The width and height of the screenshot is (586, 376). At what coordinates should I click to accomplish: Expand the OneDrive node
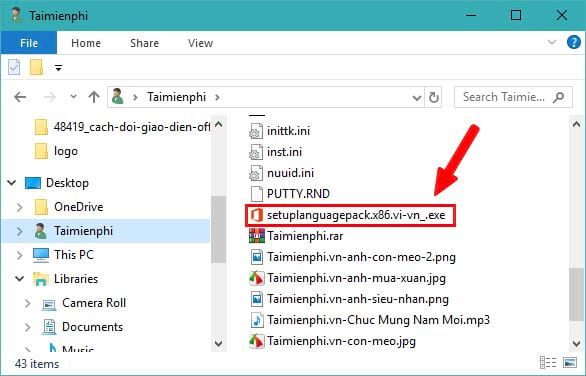pyautogui.click(x=19, y=207)
